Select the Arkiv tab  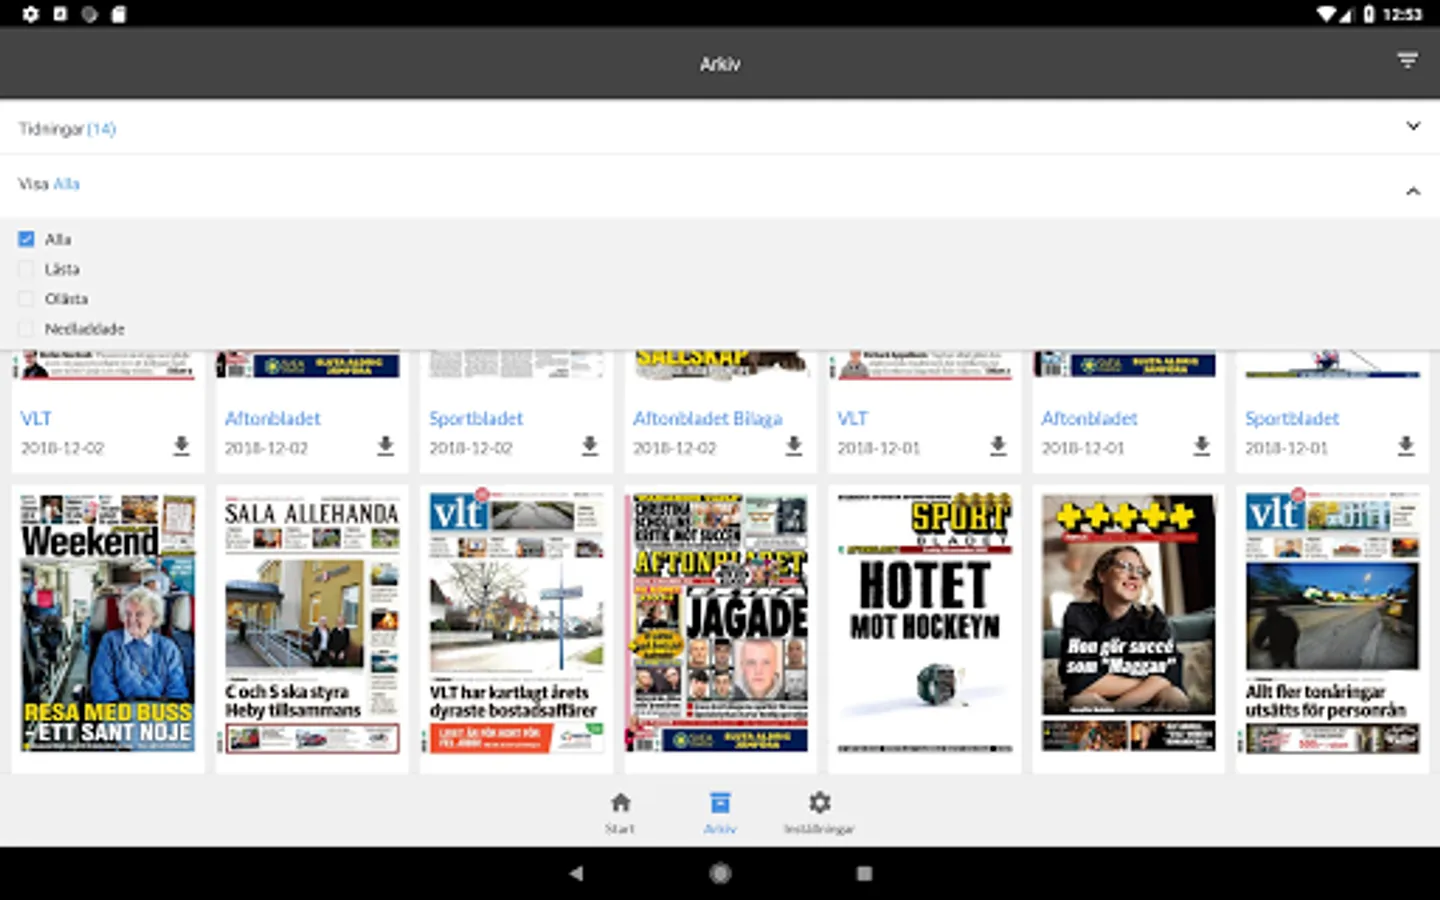(x=720, y=812)
